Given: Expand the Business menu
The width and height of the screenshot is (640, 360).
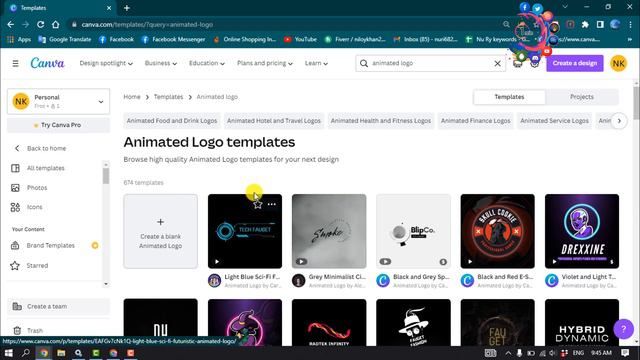Looking at the screenshot, I should coord(160,63).
